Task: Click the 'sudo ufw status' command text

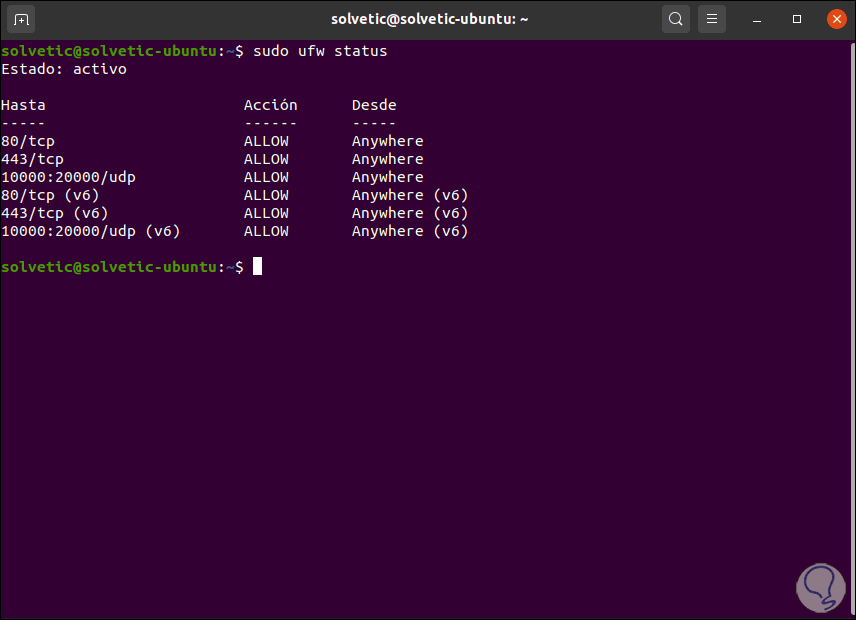Action: 320,51
